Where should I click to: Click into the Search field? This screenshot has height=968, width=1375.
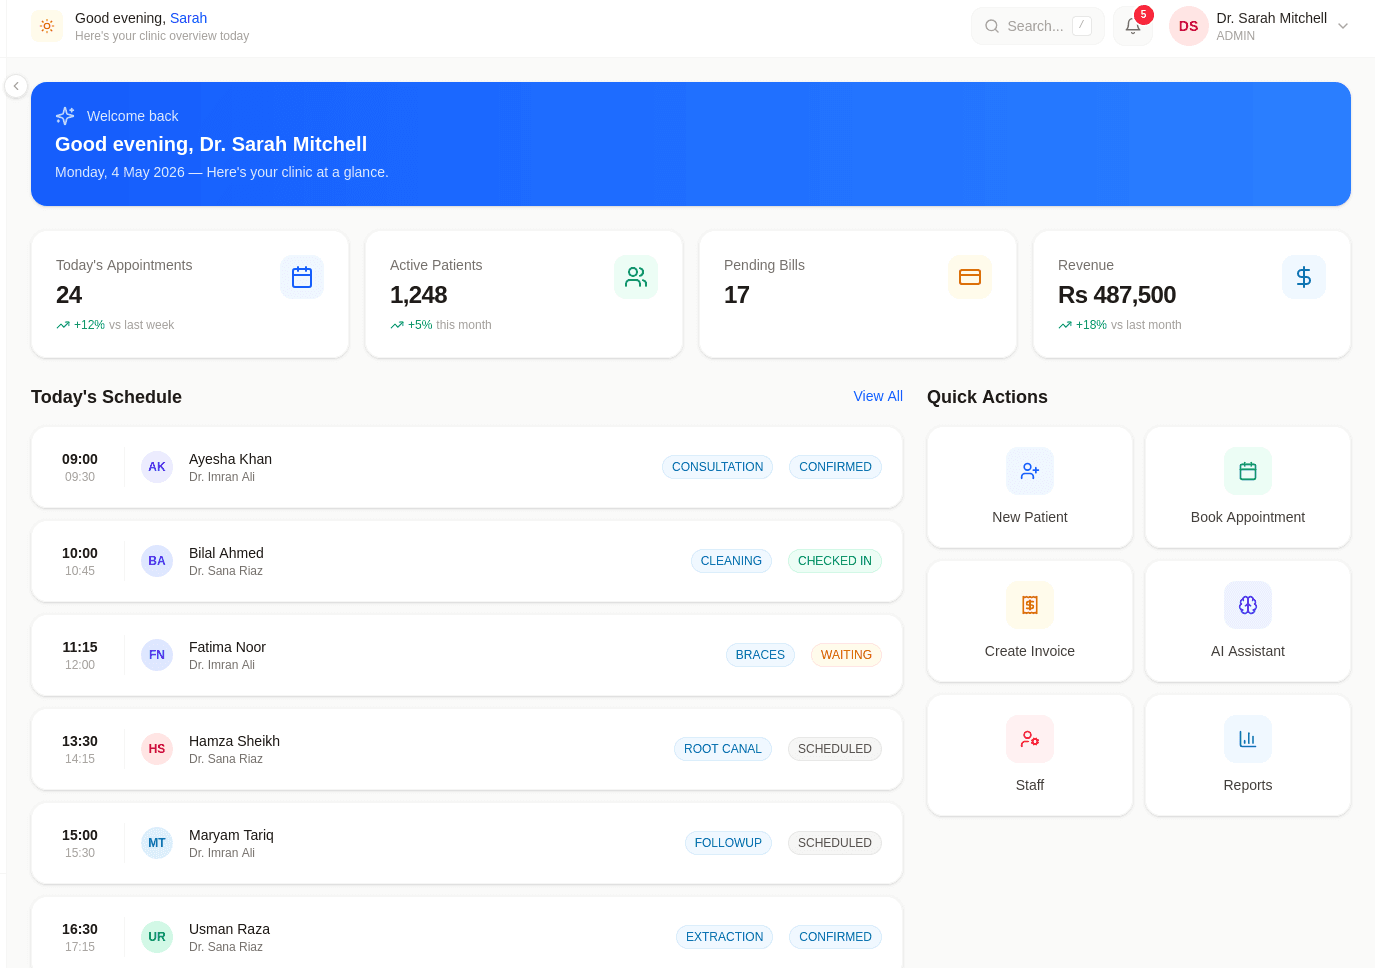pos(1037,26)
